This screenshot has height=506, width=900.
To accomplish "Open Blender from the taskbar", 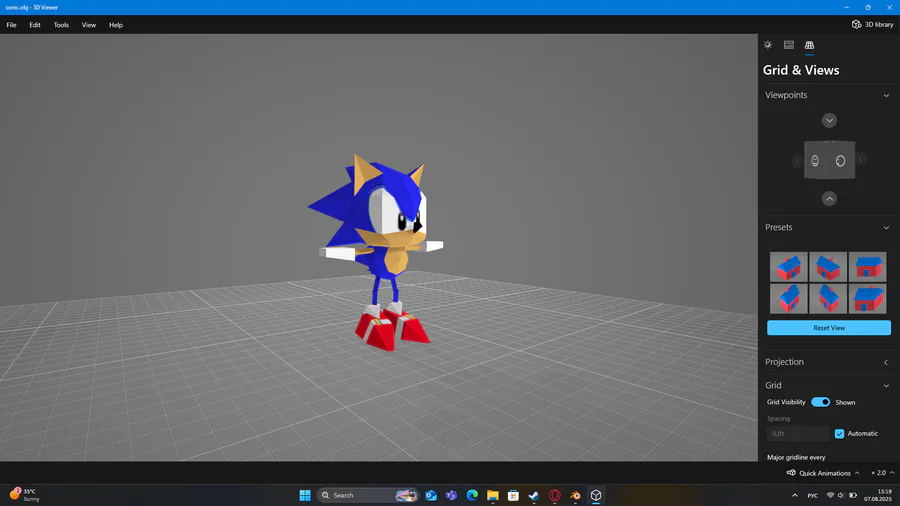I will coord(575,495).
